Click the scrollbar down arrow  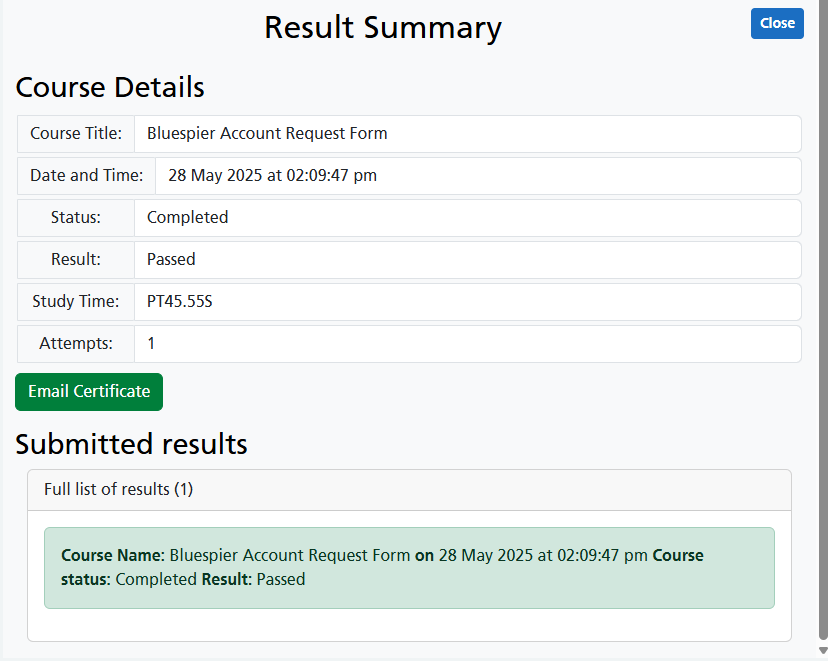(822, 651)
